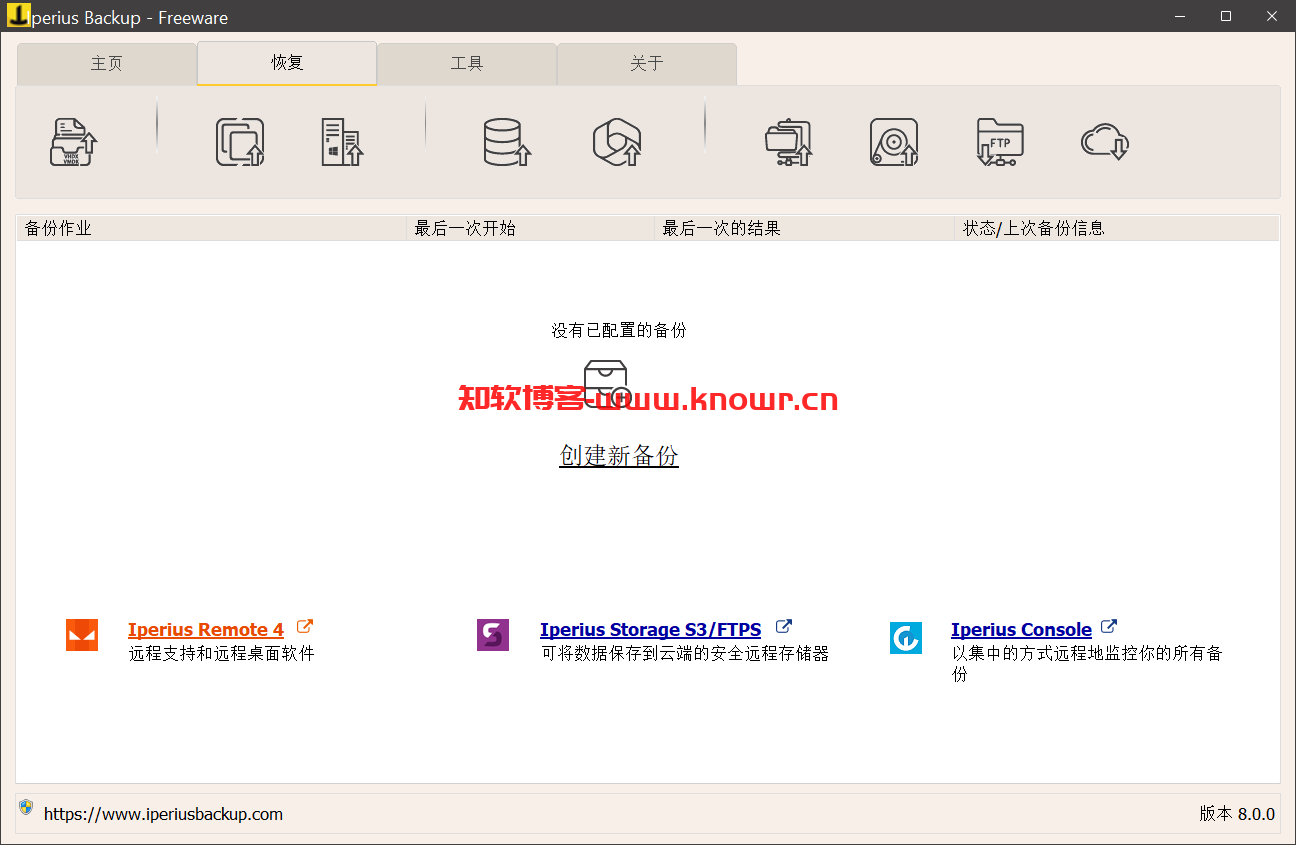Click the Iperius Remote orange logo icon
Viewport: 1296px width, 845px height.
click(82, 635)
